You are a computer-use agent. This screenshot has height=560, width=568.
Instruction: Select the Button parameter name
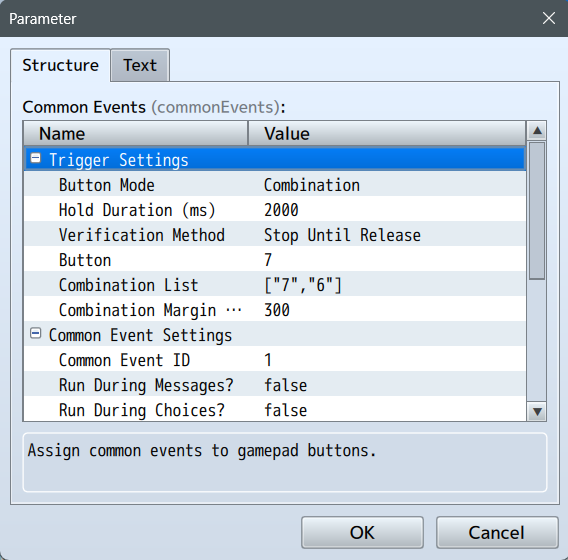point(85,259)
